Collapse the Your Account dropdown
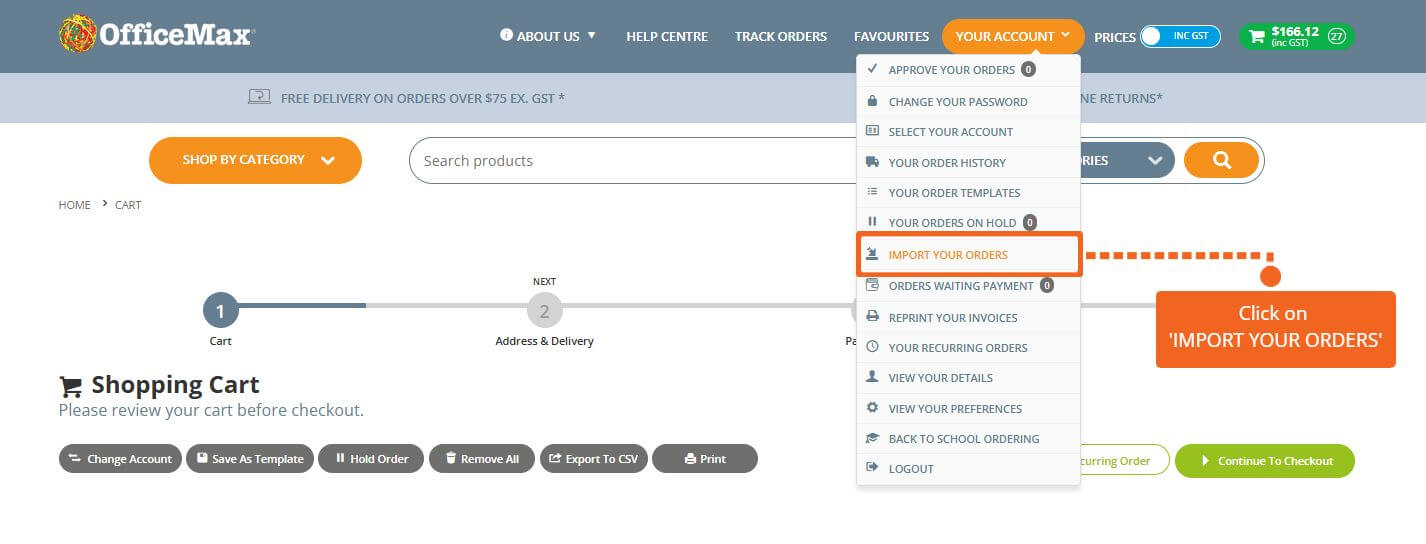This screenshot has height=544, width=1426. 1013,36
